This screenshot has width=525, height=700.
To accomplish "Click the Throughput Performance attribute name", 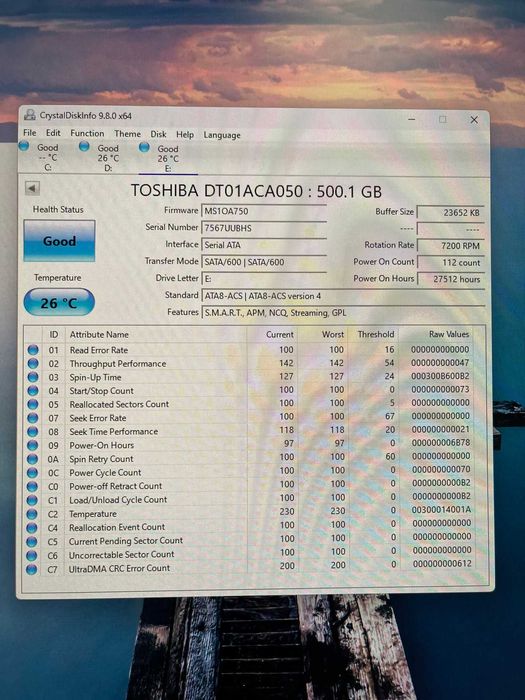I will tap(118, 363).
